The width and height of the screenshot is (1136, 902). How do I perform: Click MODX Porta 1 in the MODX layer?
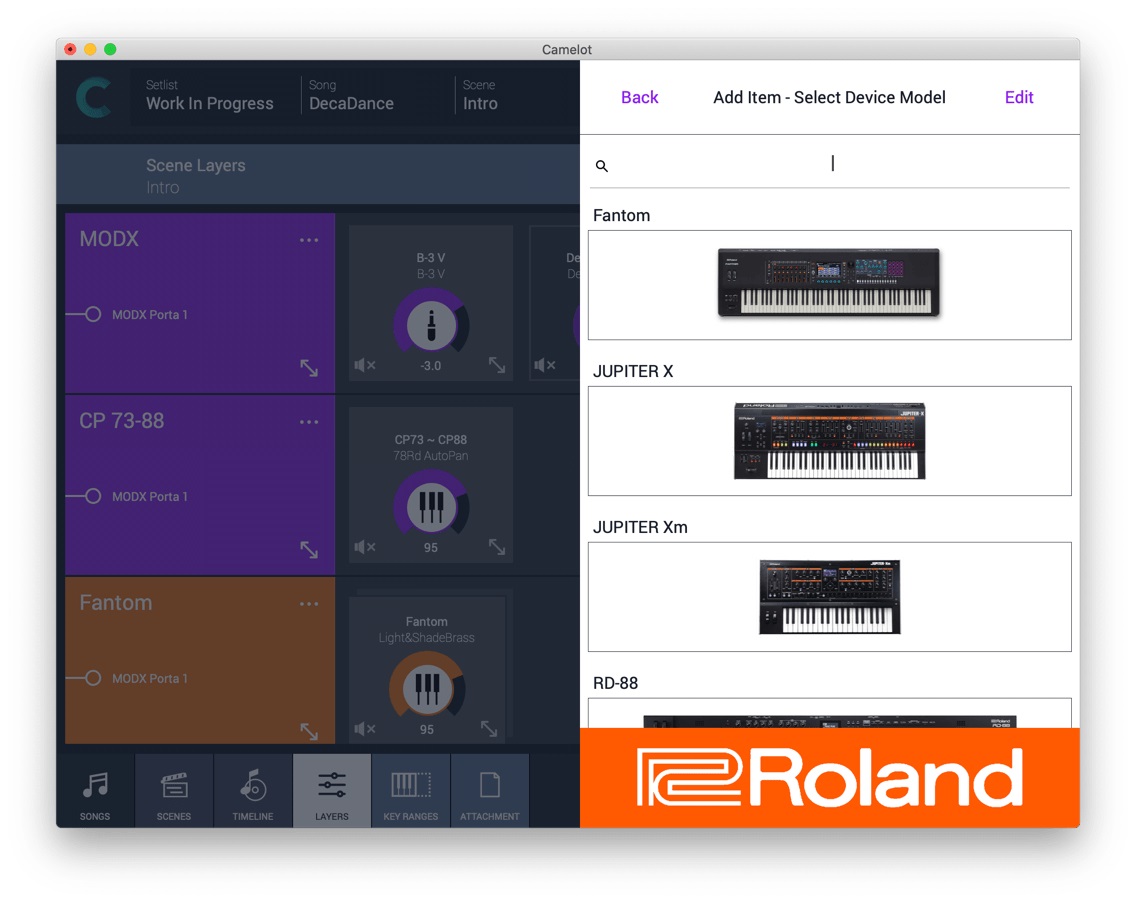click(x=150, y=314)
